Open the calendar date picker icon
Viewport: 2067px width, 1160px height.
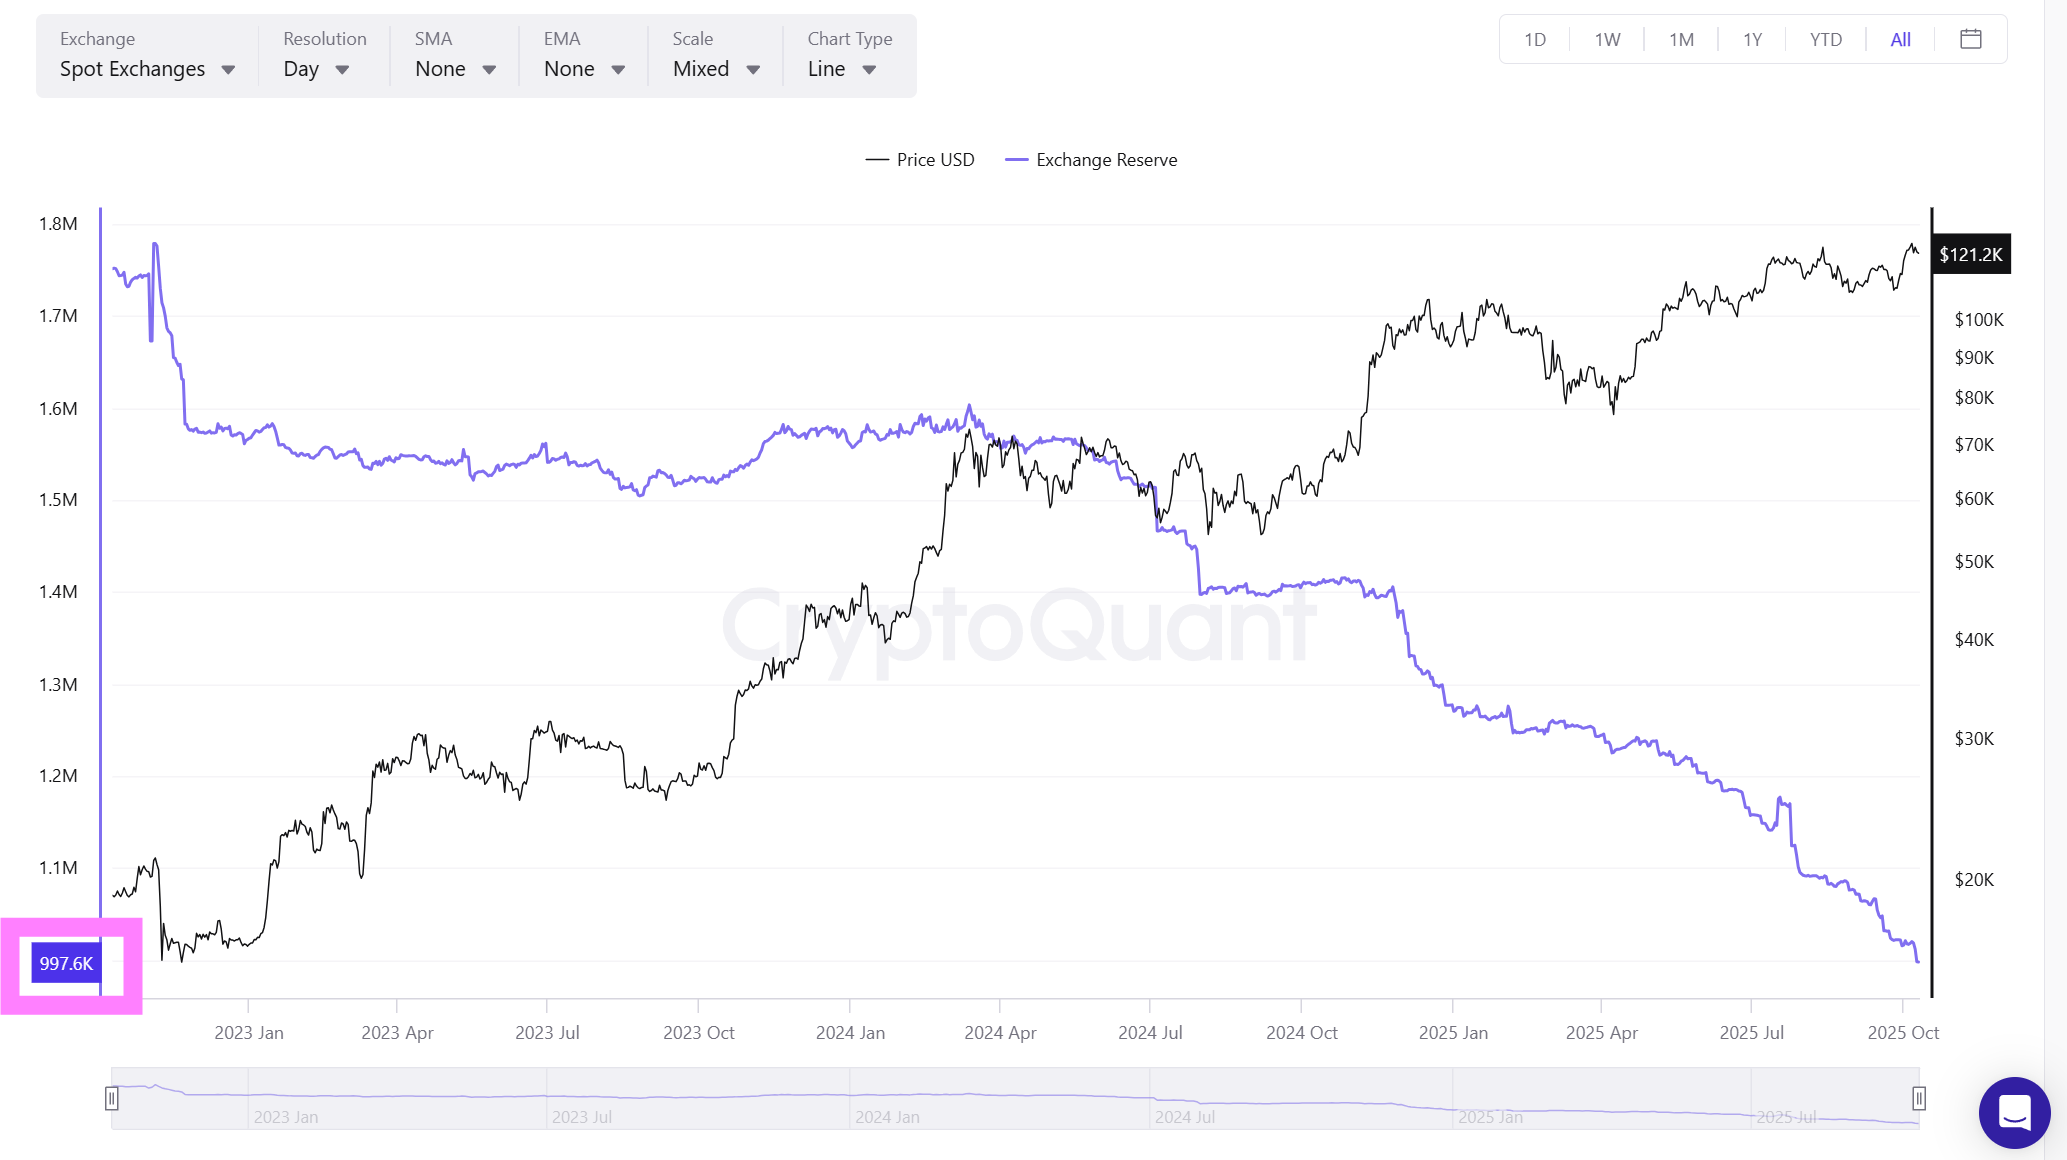click(x=1970, y=40)
